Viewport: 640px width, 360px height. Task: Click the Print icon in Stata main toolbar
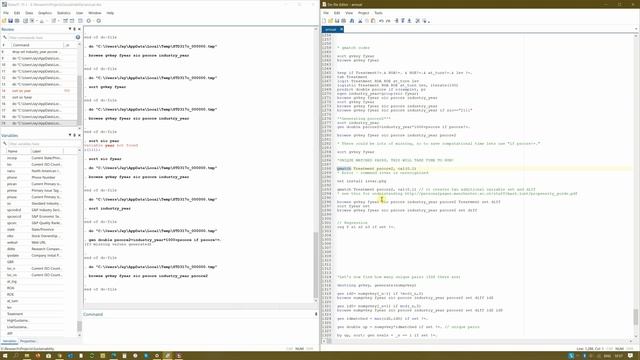click(17, 21)
